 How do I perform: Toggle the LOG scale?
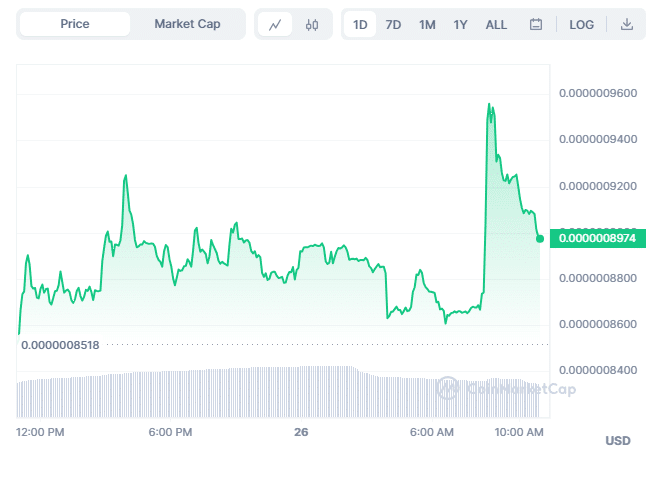coord(581,25)
